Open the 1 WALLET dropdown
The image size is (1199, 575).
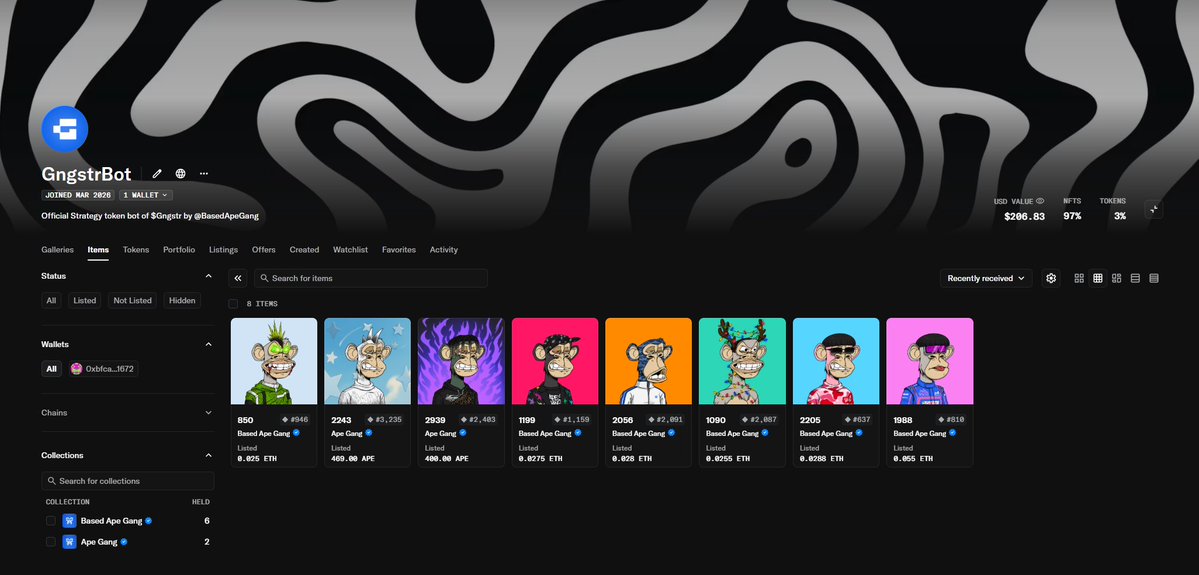point(145,196)
